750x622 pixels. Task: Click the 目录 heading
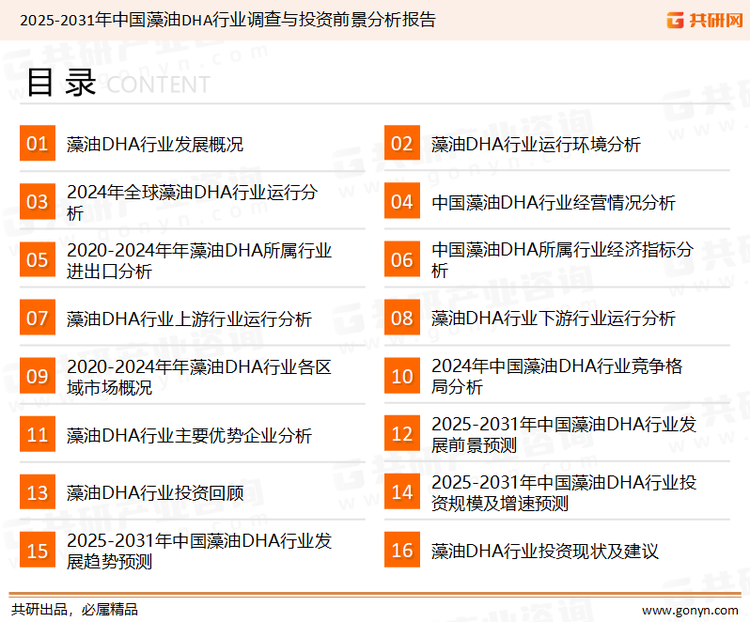(61, 83)
